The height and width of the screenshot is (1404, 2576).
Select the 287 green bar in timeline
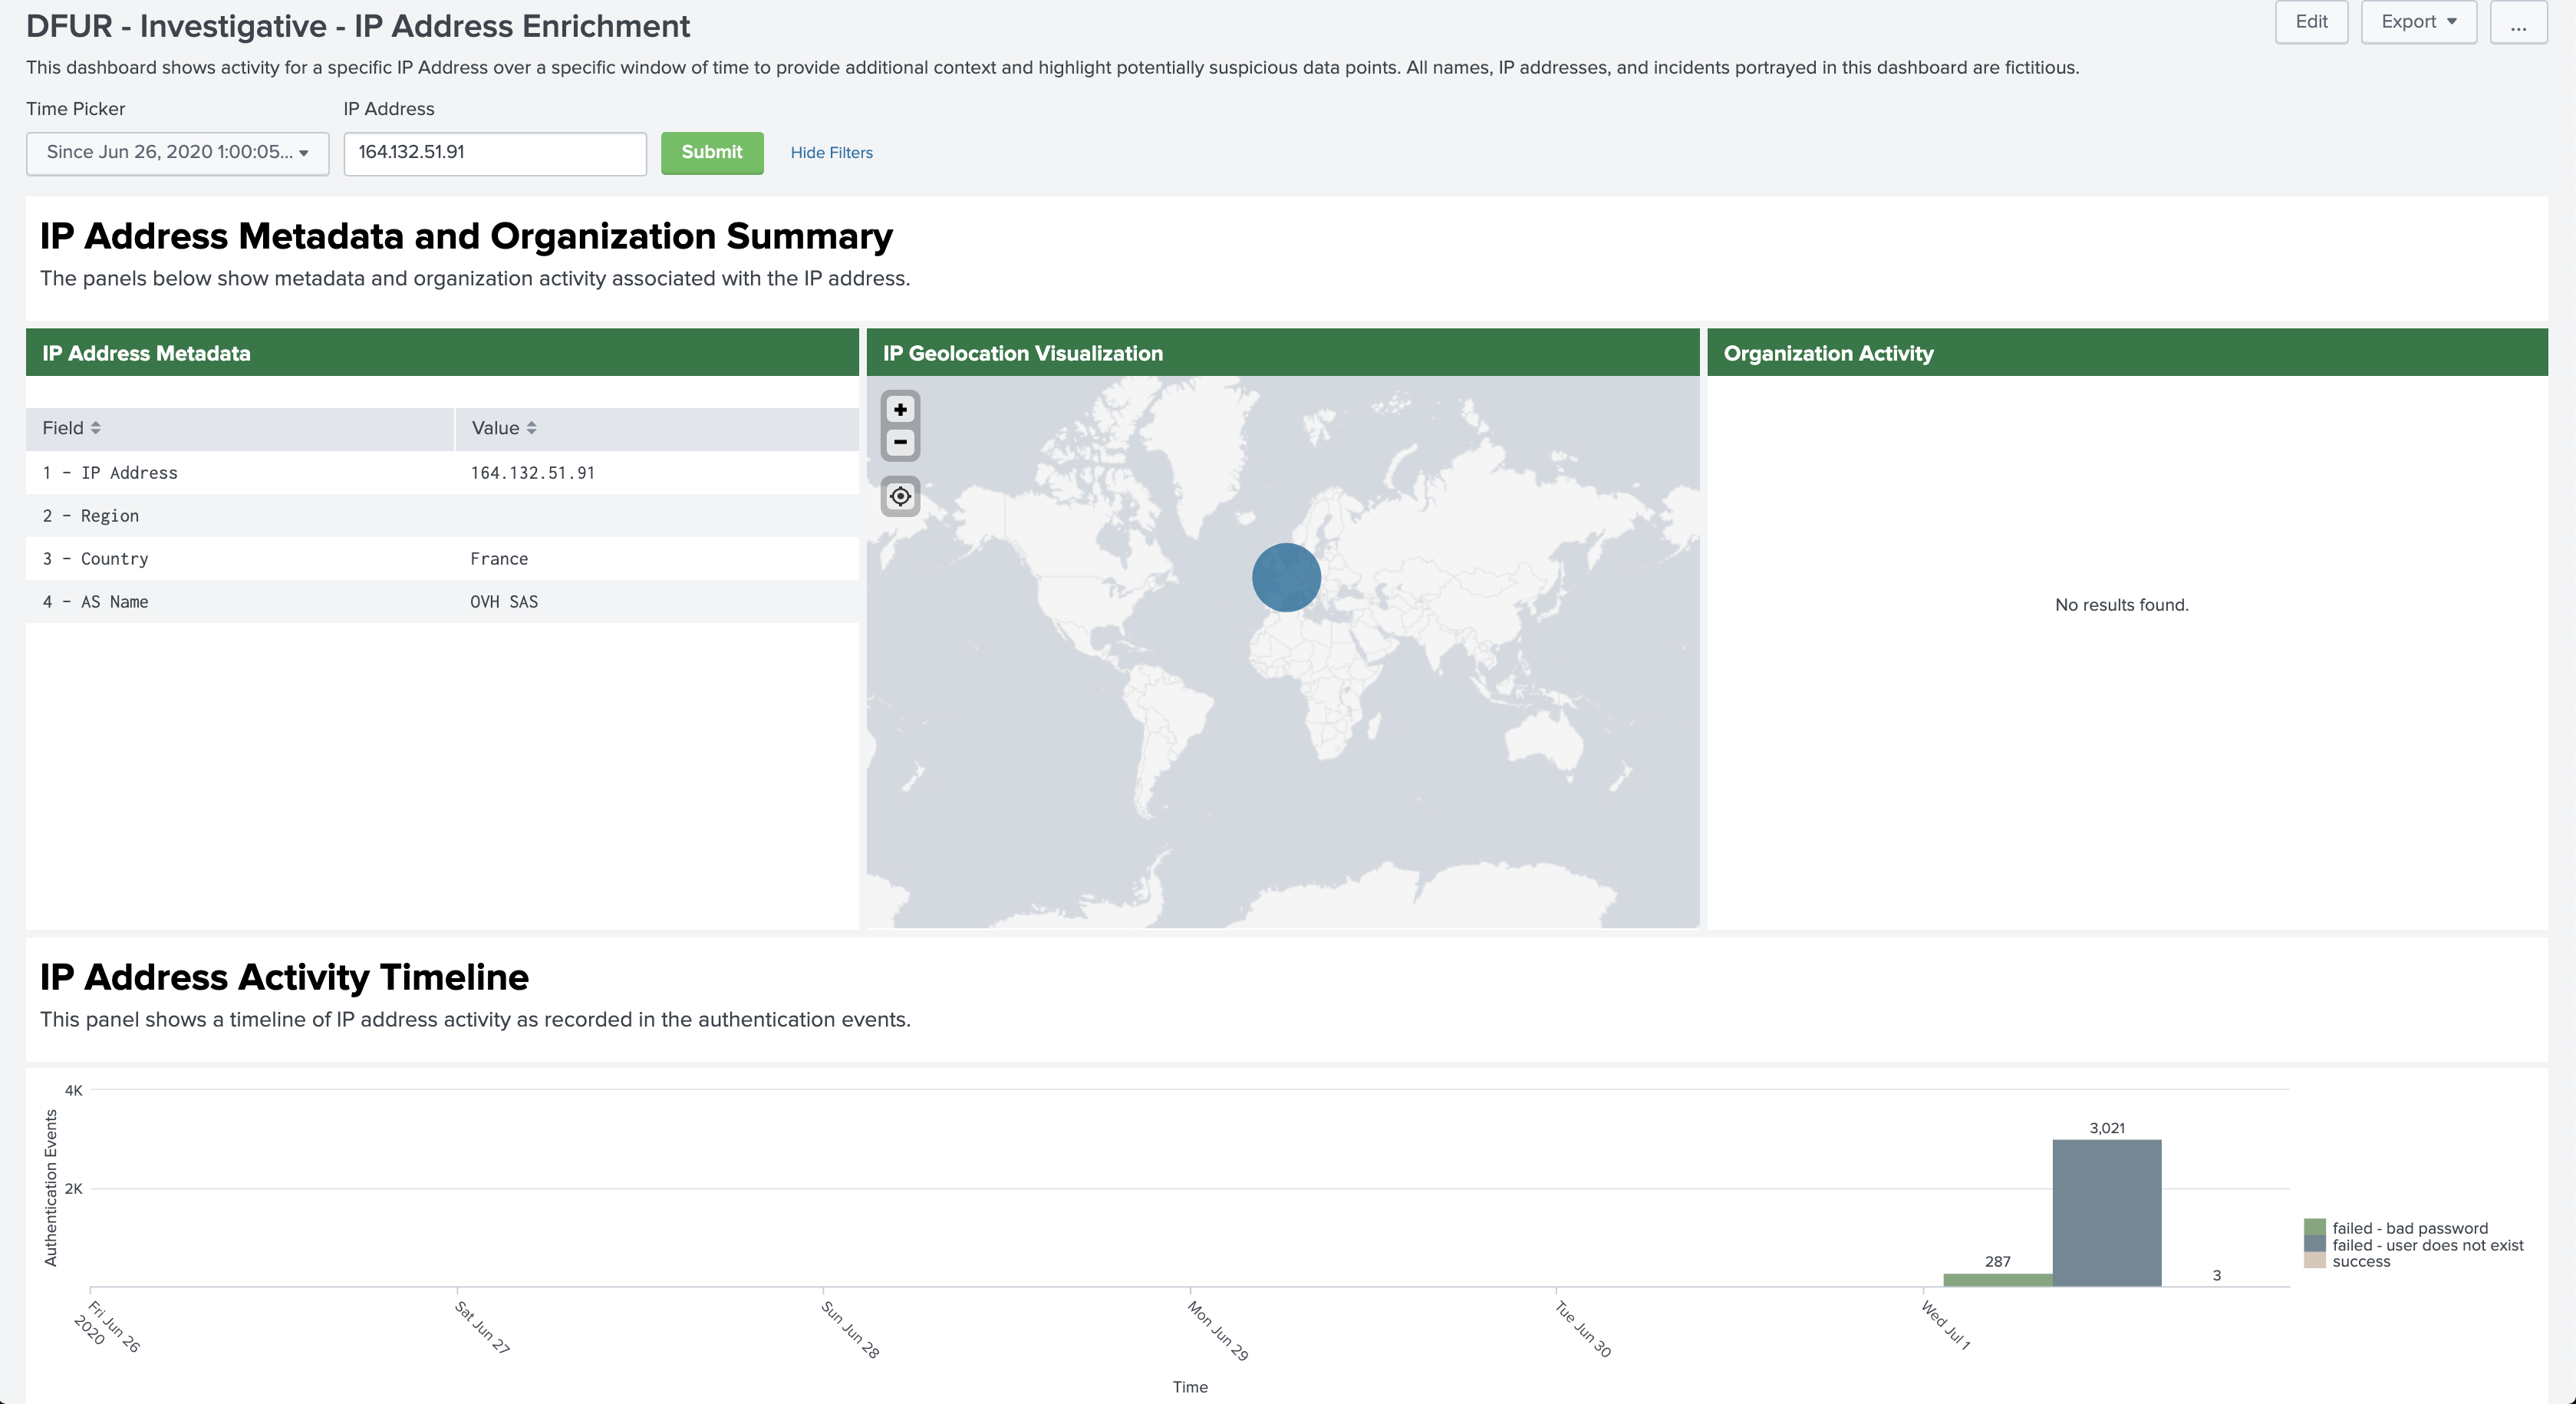pyautogui.click(x=1997, y=1280)
